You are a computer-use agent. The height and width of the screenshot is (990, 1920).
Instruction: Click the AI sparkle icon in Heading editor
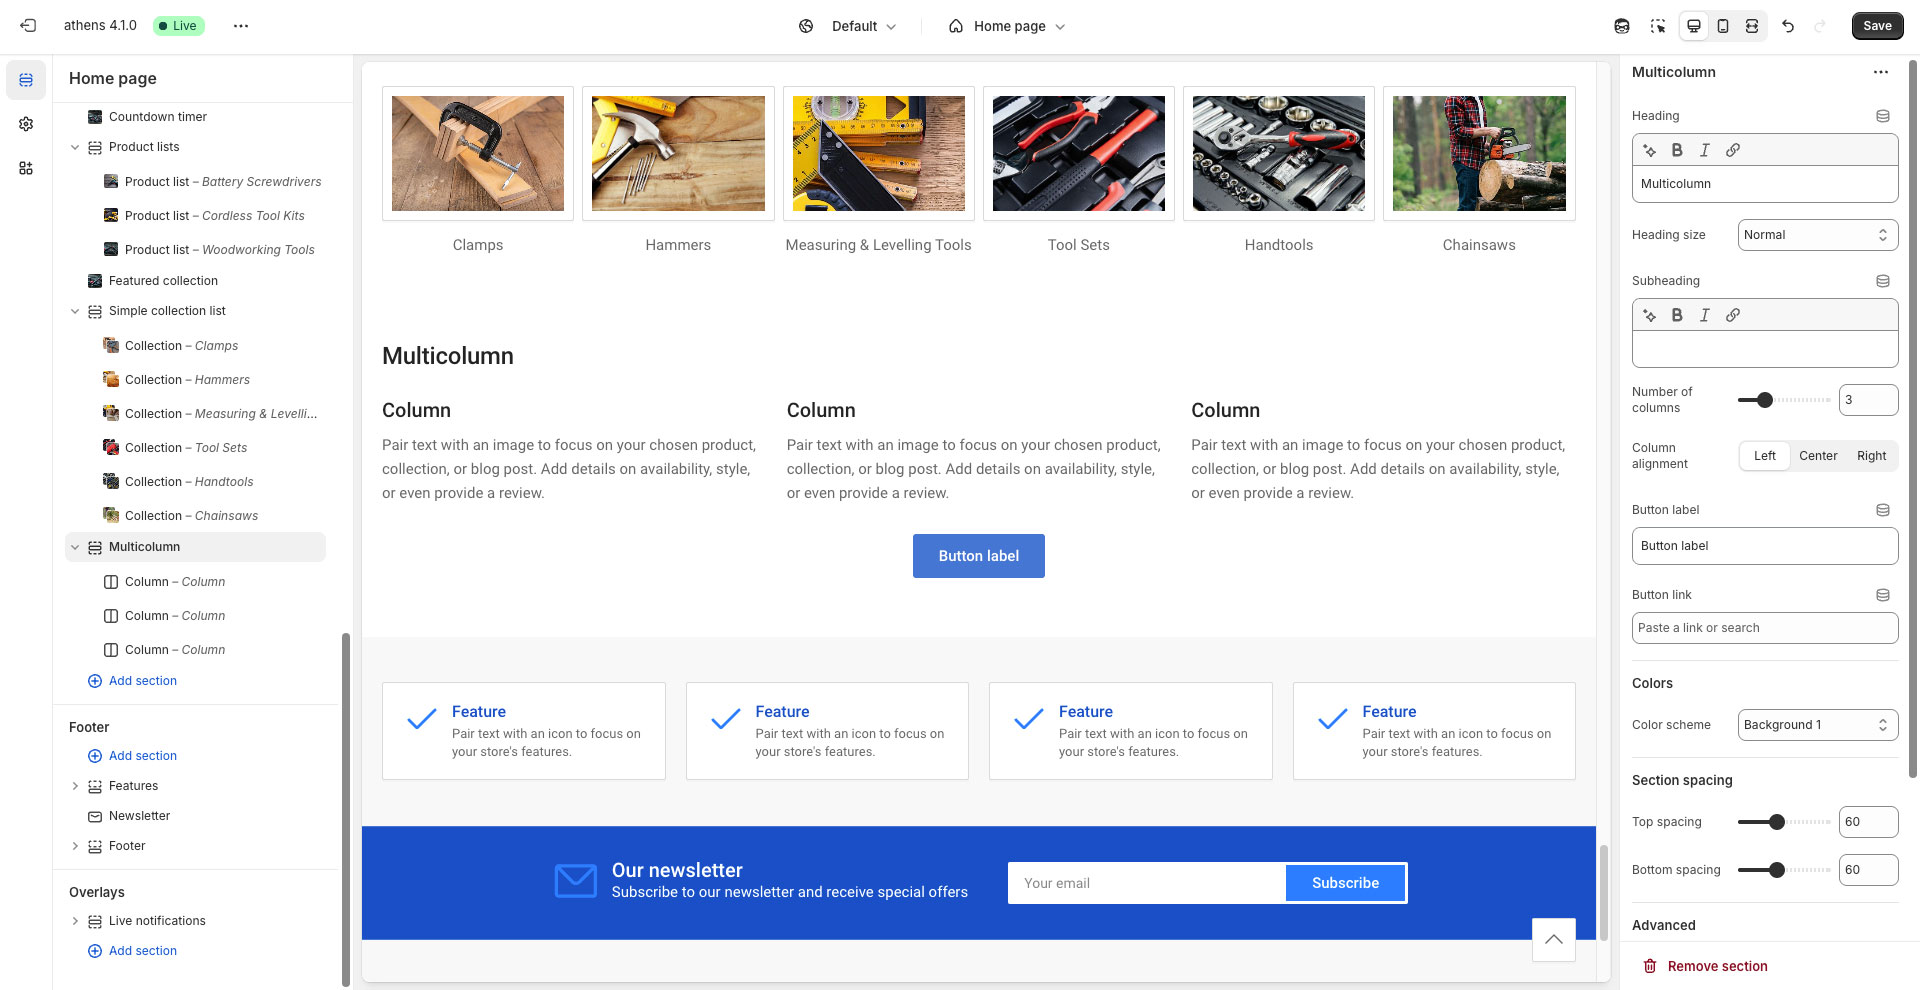click(x=1650, y=150)
